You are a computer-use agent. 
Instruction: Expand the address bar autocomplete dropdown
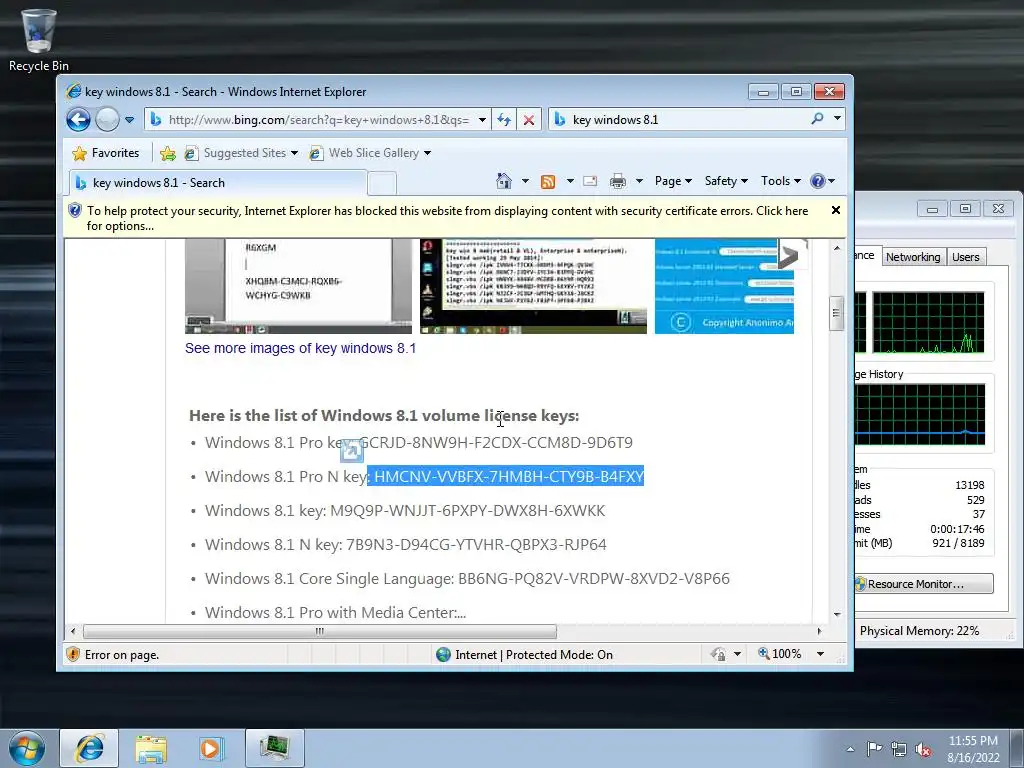click(x=482, y=120)
